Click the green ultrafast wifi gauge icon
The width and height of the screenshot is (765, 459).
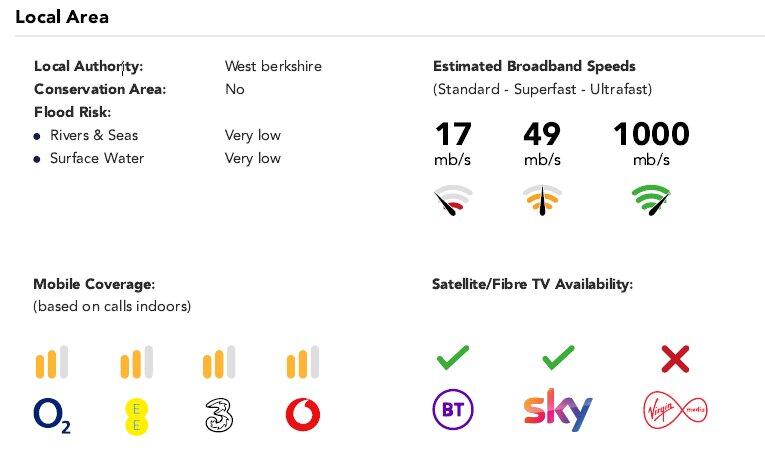coord(651,200)
